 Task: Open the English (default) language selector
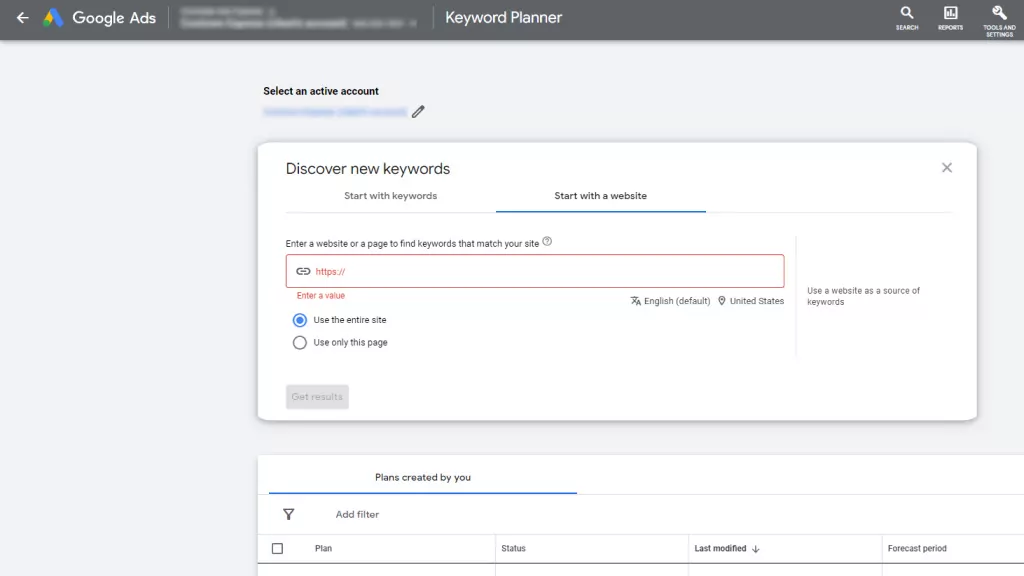click(x=671, y=301)
